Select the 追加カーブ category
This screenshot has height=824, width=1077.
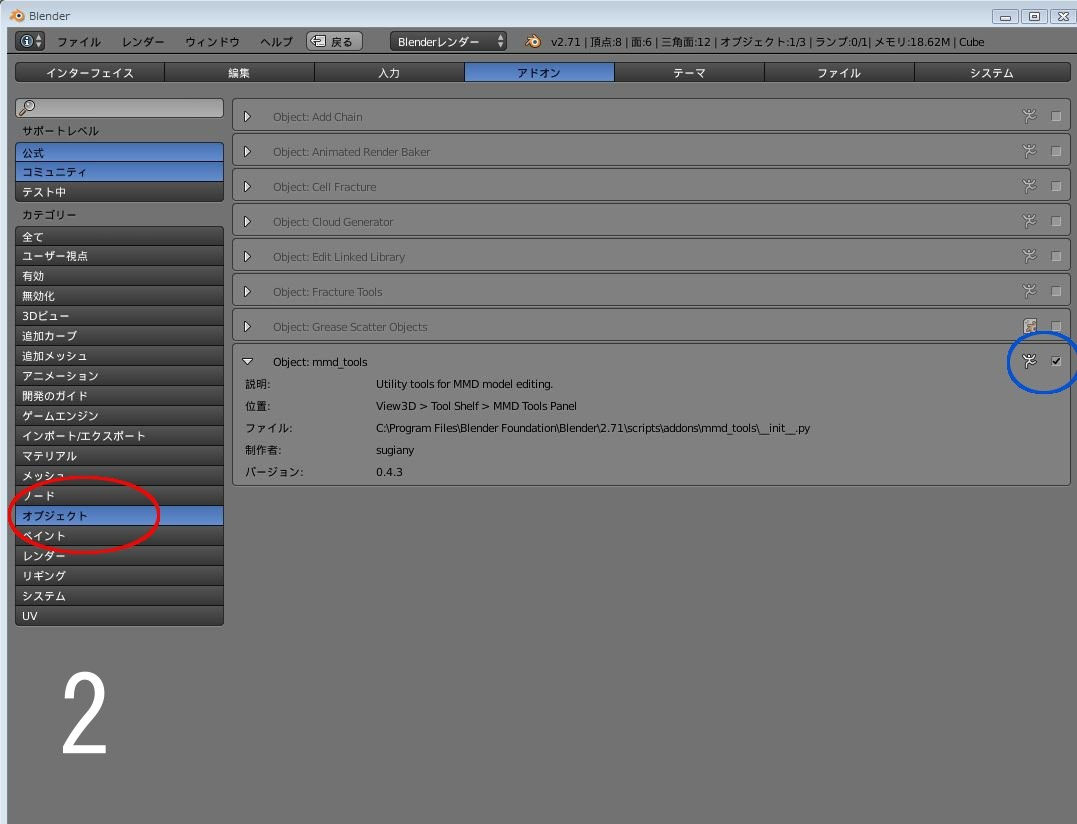pyautogui.click(x=120, y=336)
